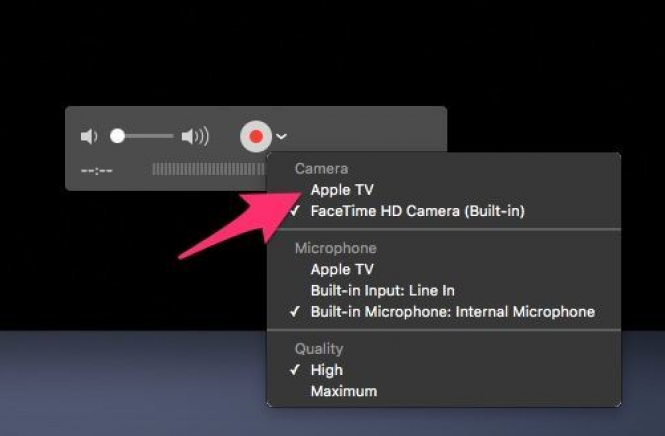Screen dimensions: 665x436
Task: Click the --:-- elapsed time display
Action: (97, 171)
